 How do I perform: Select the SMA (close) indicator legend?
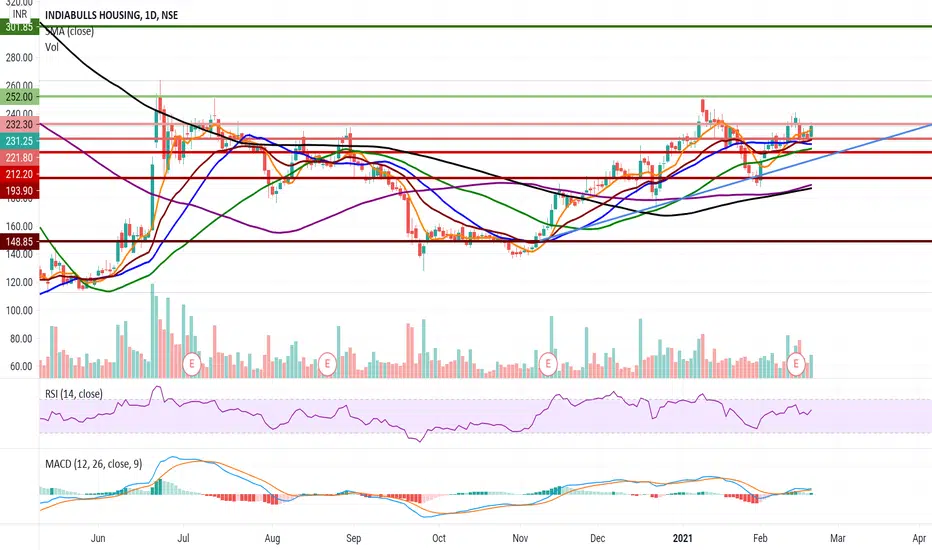click(x=70, y=32)
